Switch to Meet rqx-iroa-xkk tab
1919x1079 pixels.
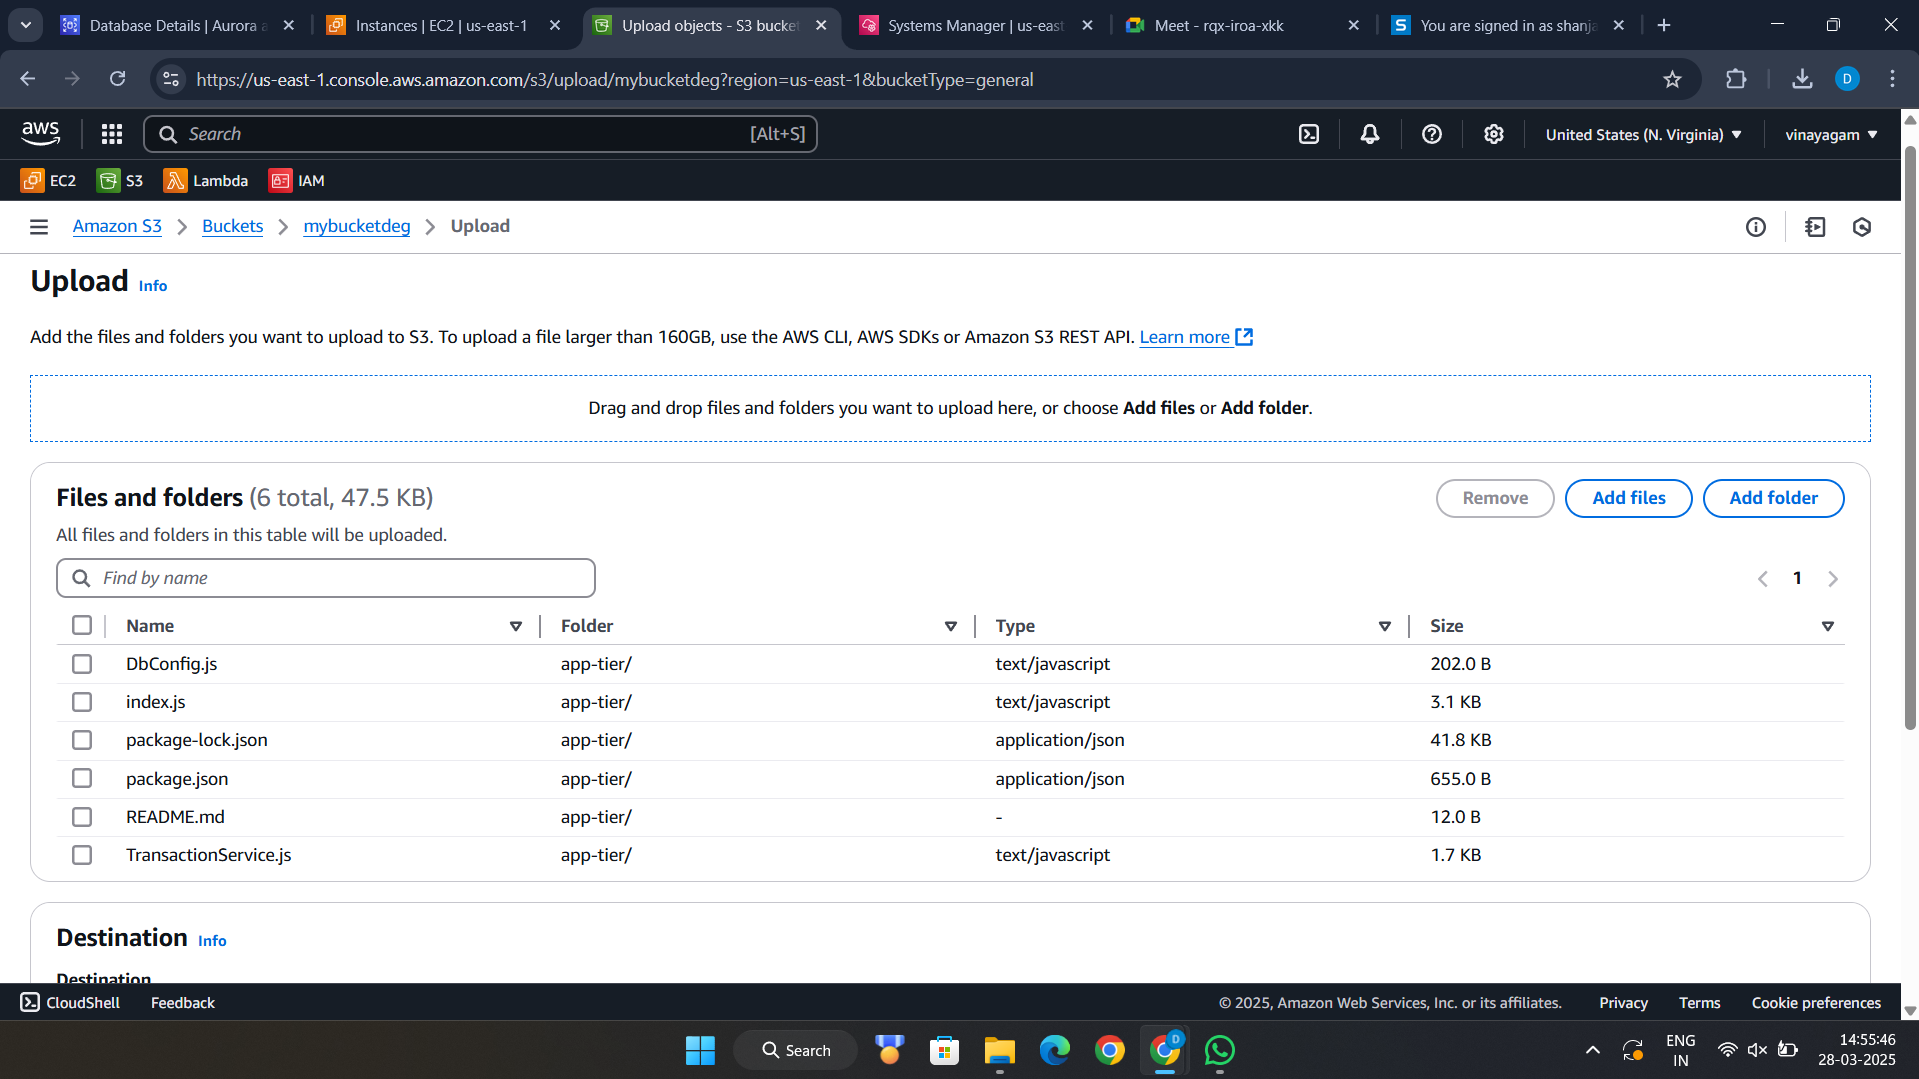pyautogui.click(x=1243, y=25)
